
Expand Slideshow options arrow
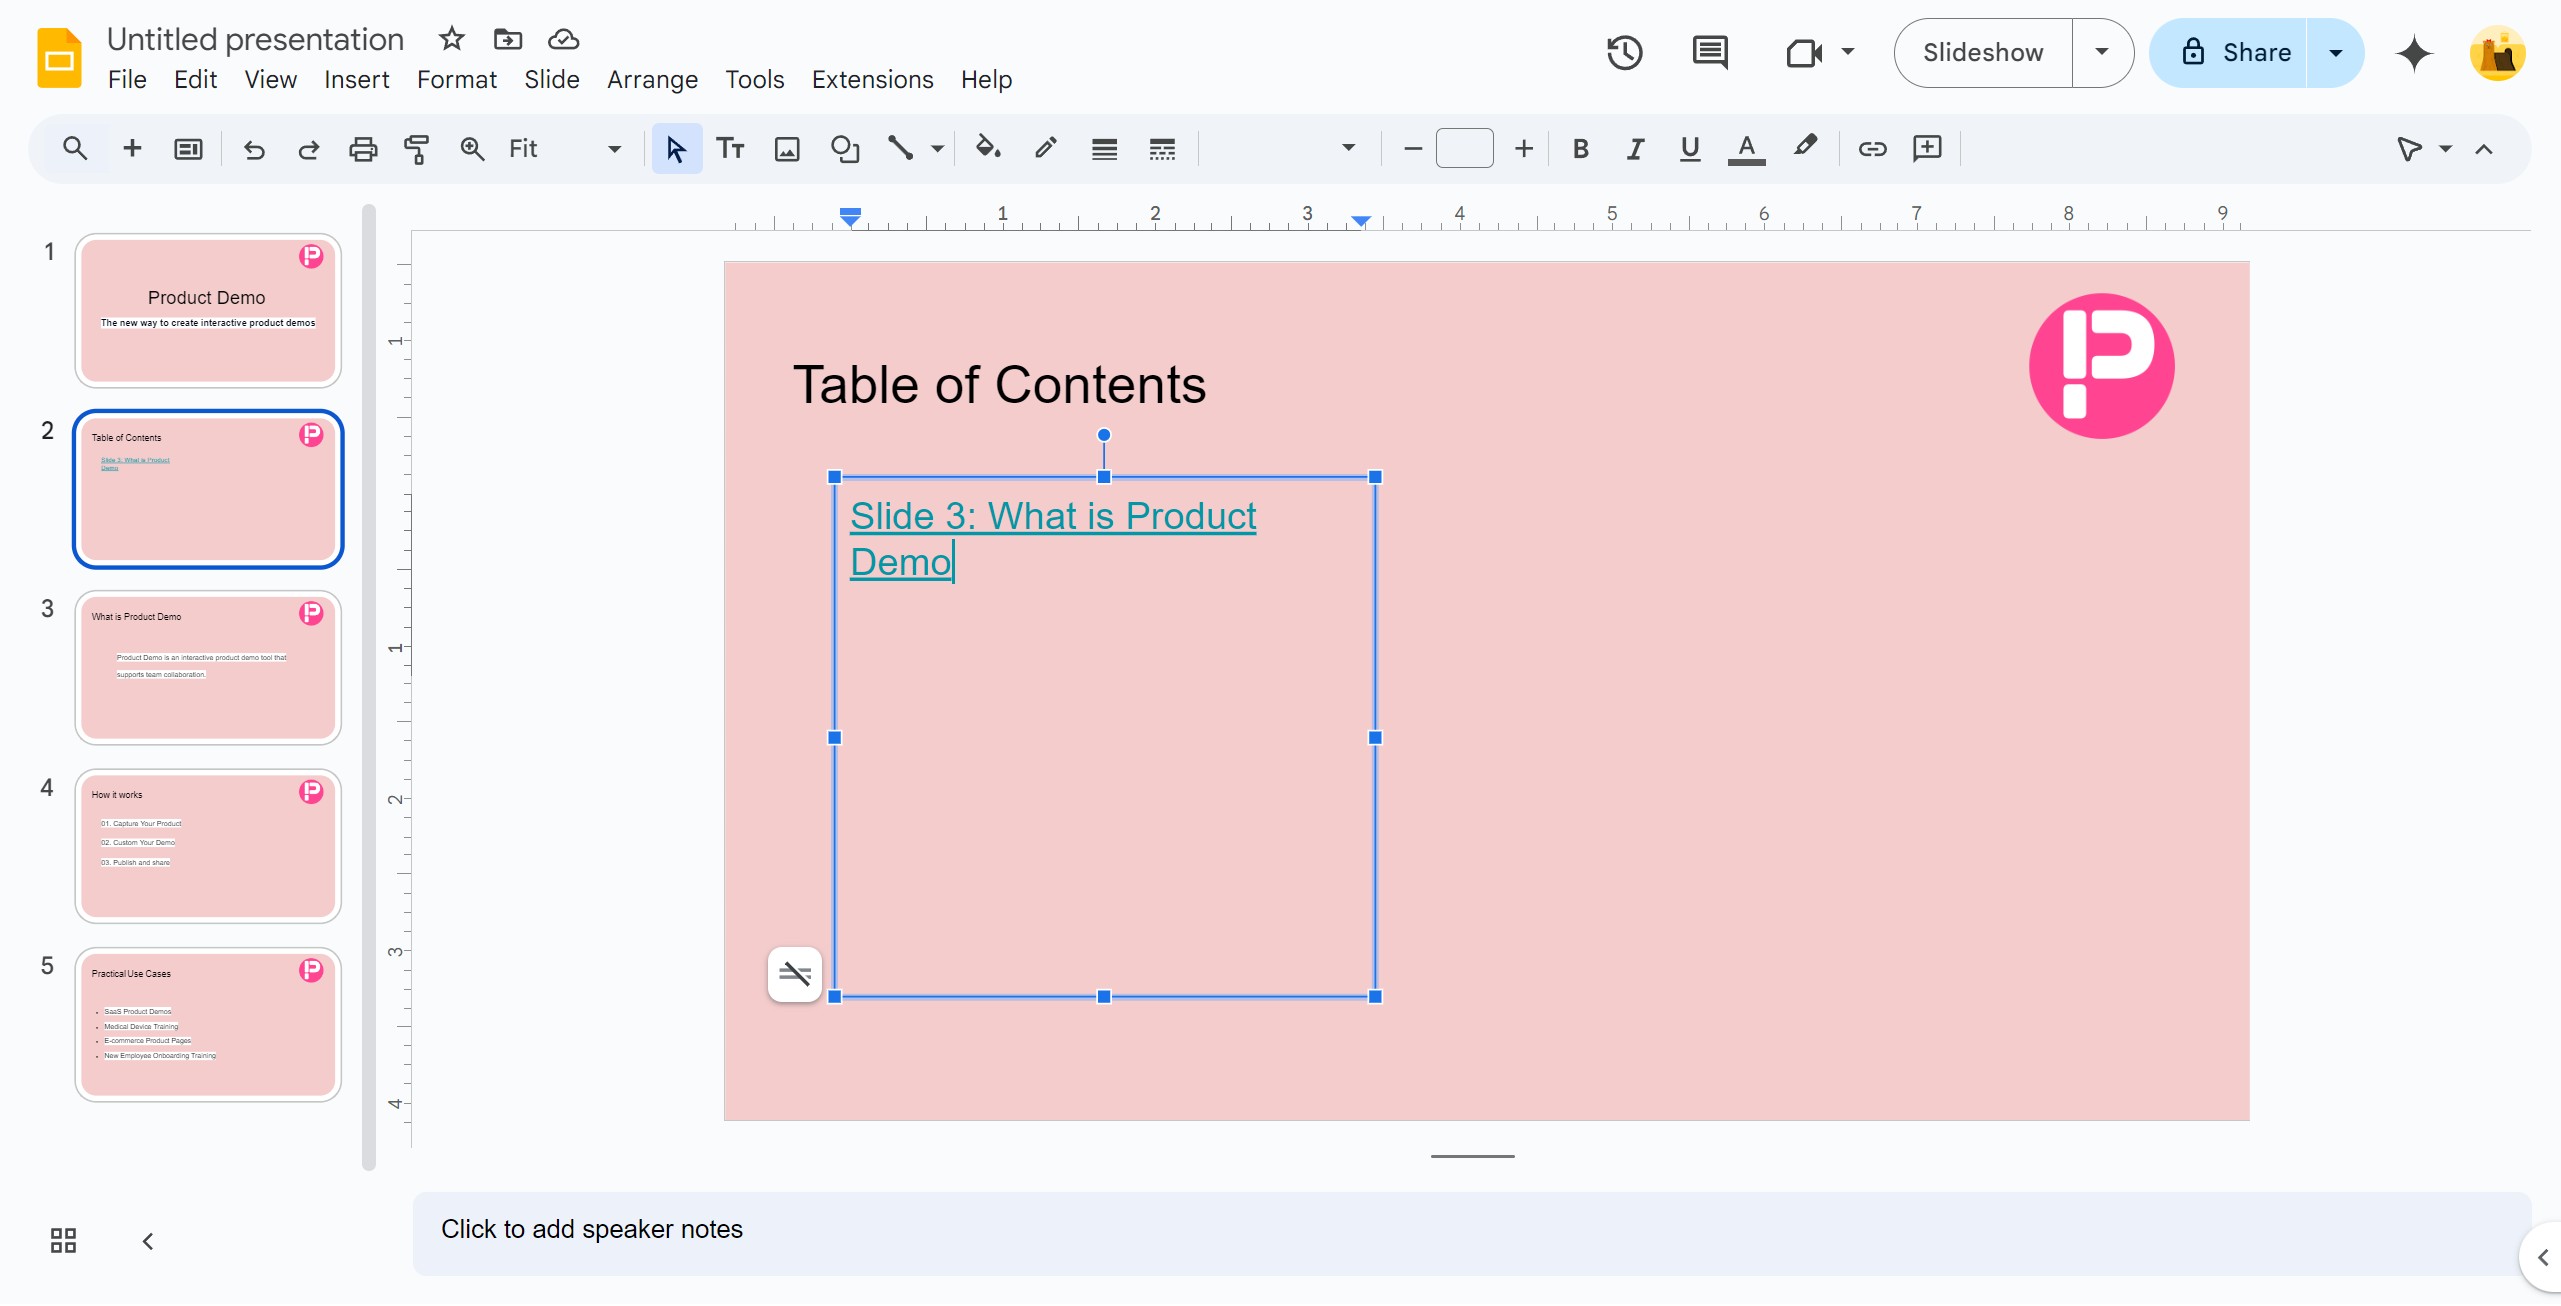2102,52
